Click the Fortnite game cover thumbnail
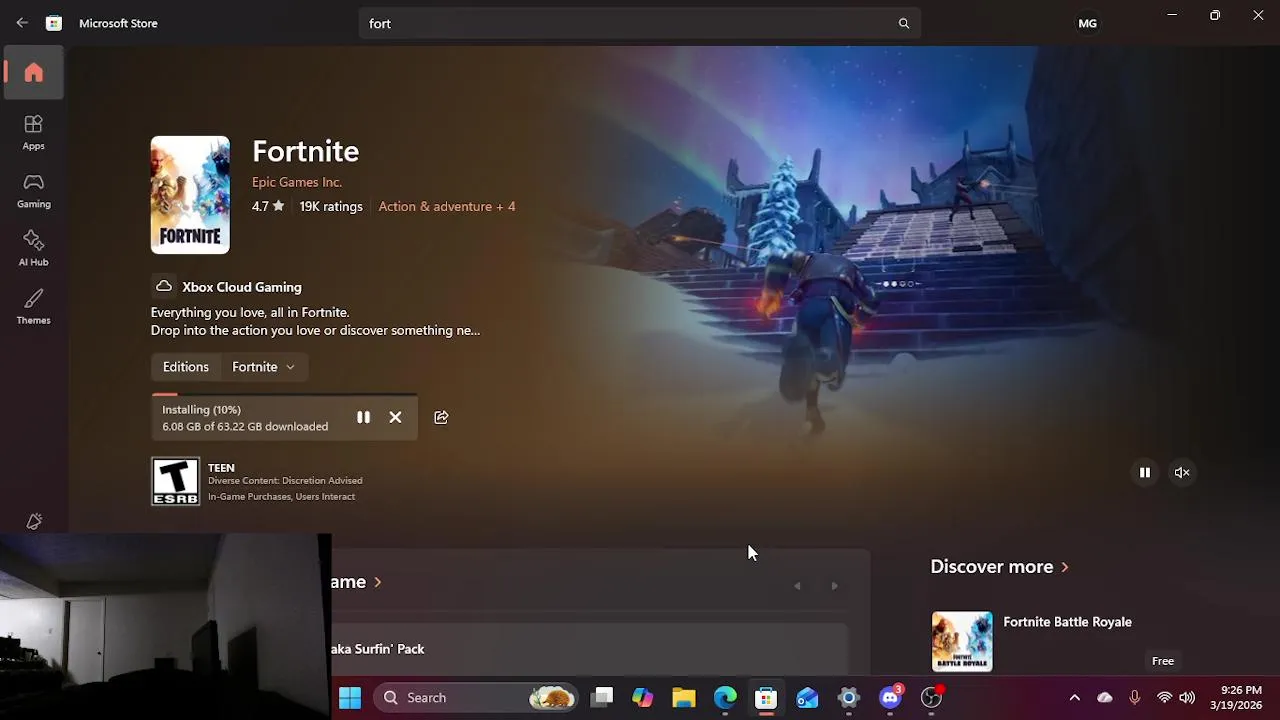The width and height of the screenshot is (1280, 720). coord(190,195)
